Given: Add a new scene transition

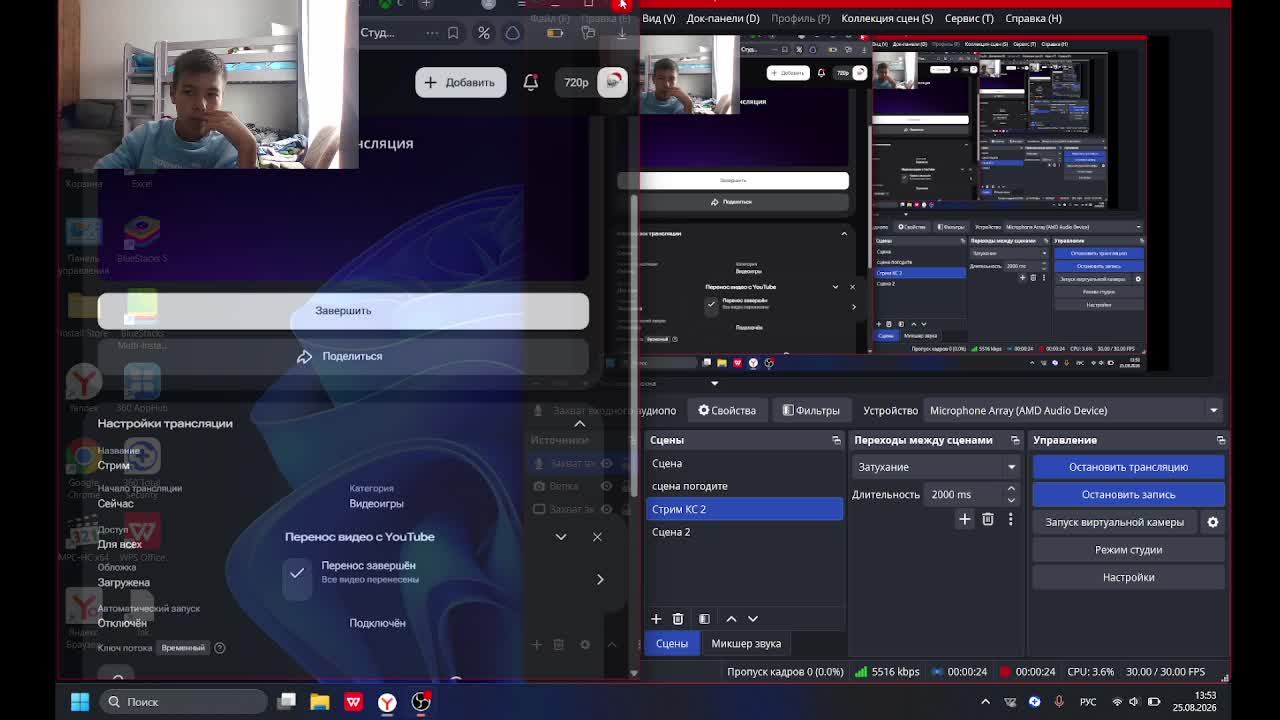Looking at the screenshot, I should pyautogui.click(x=965, y=519).
